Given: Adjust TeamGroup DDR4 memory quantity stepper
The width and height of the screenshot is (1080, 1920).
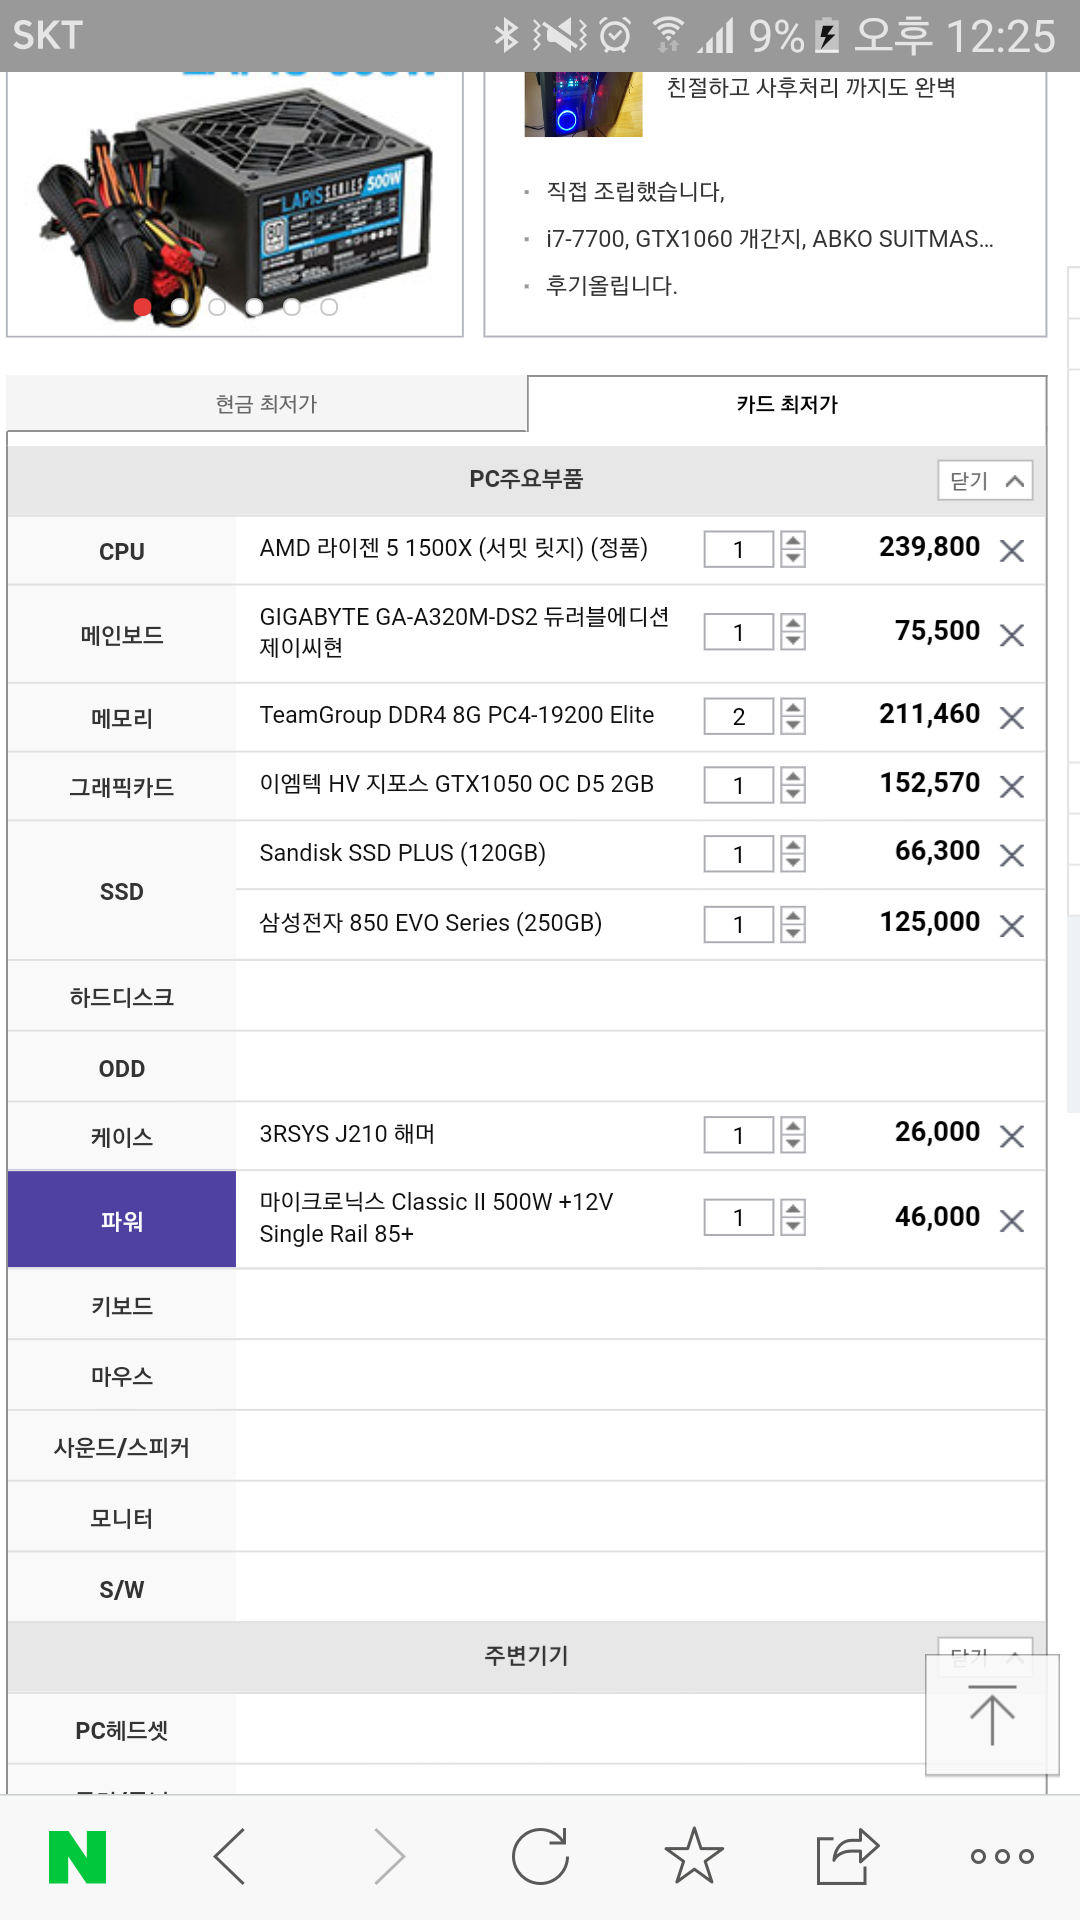Looking at the screenshot, I should coord(793,716).
